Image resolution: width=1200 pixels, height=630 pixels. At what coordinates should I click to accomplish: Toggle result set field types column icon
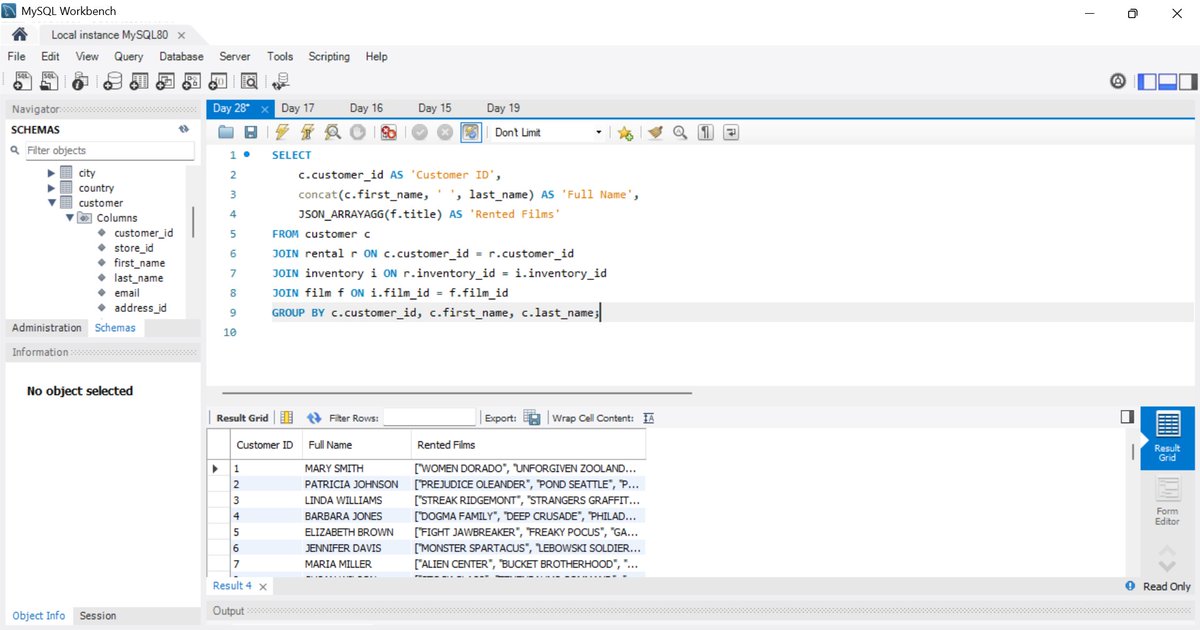pos(287,418)
